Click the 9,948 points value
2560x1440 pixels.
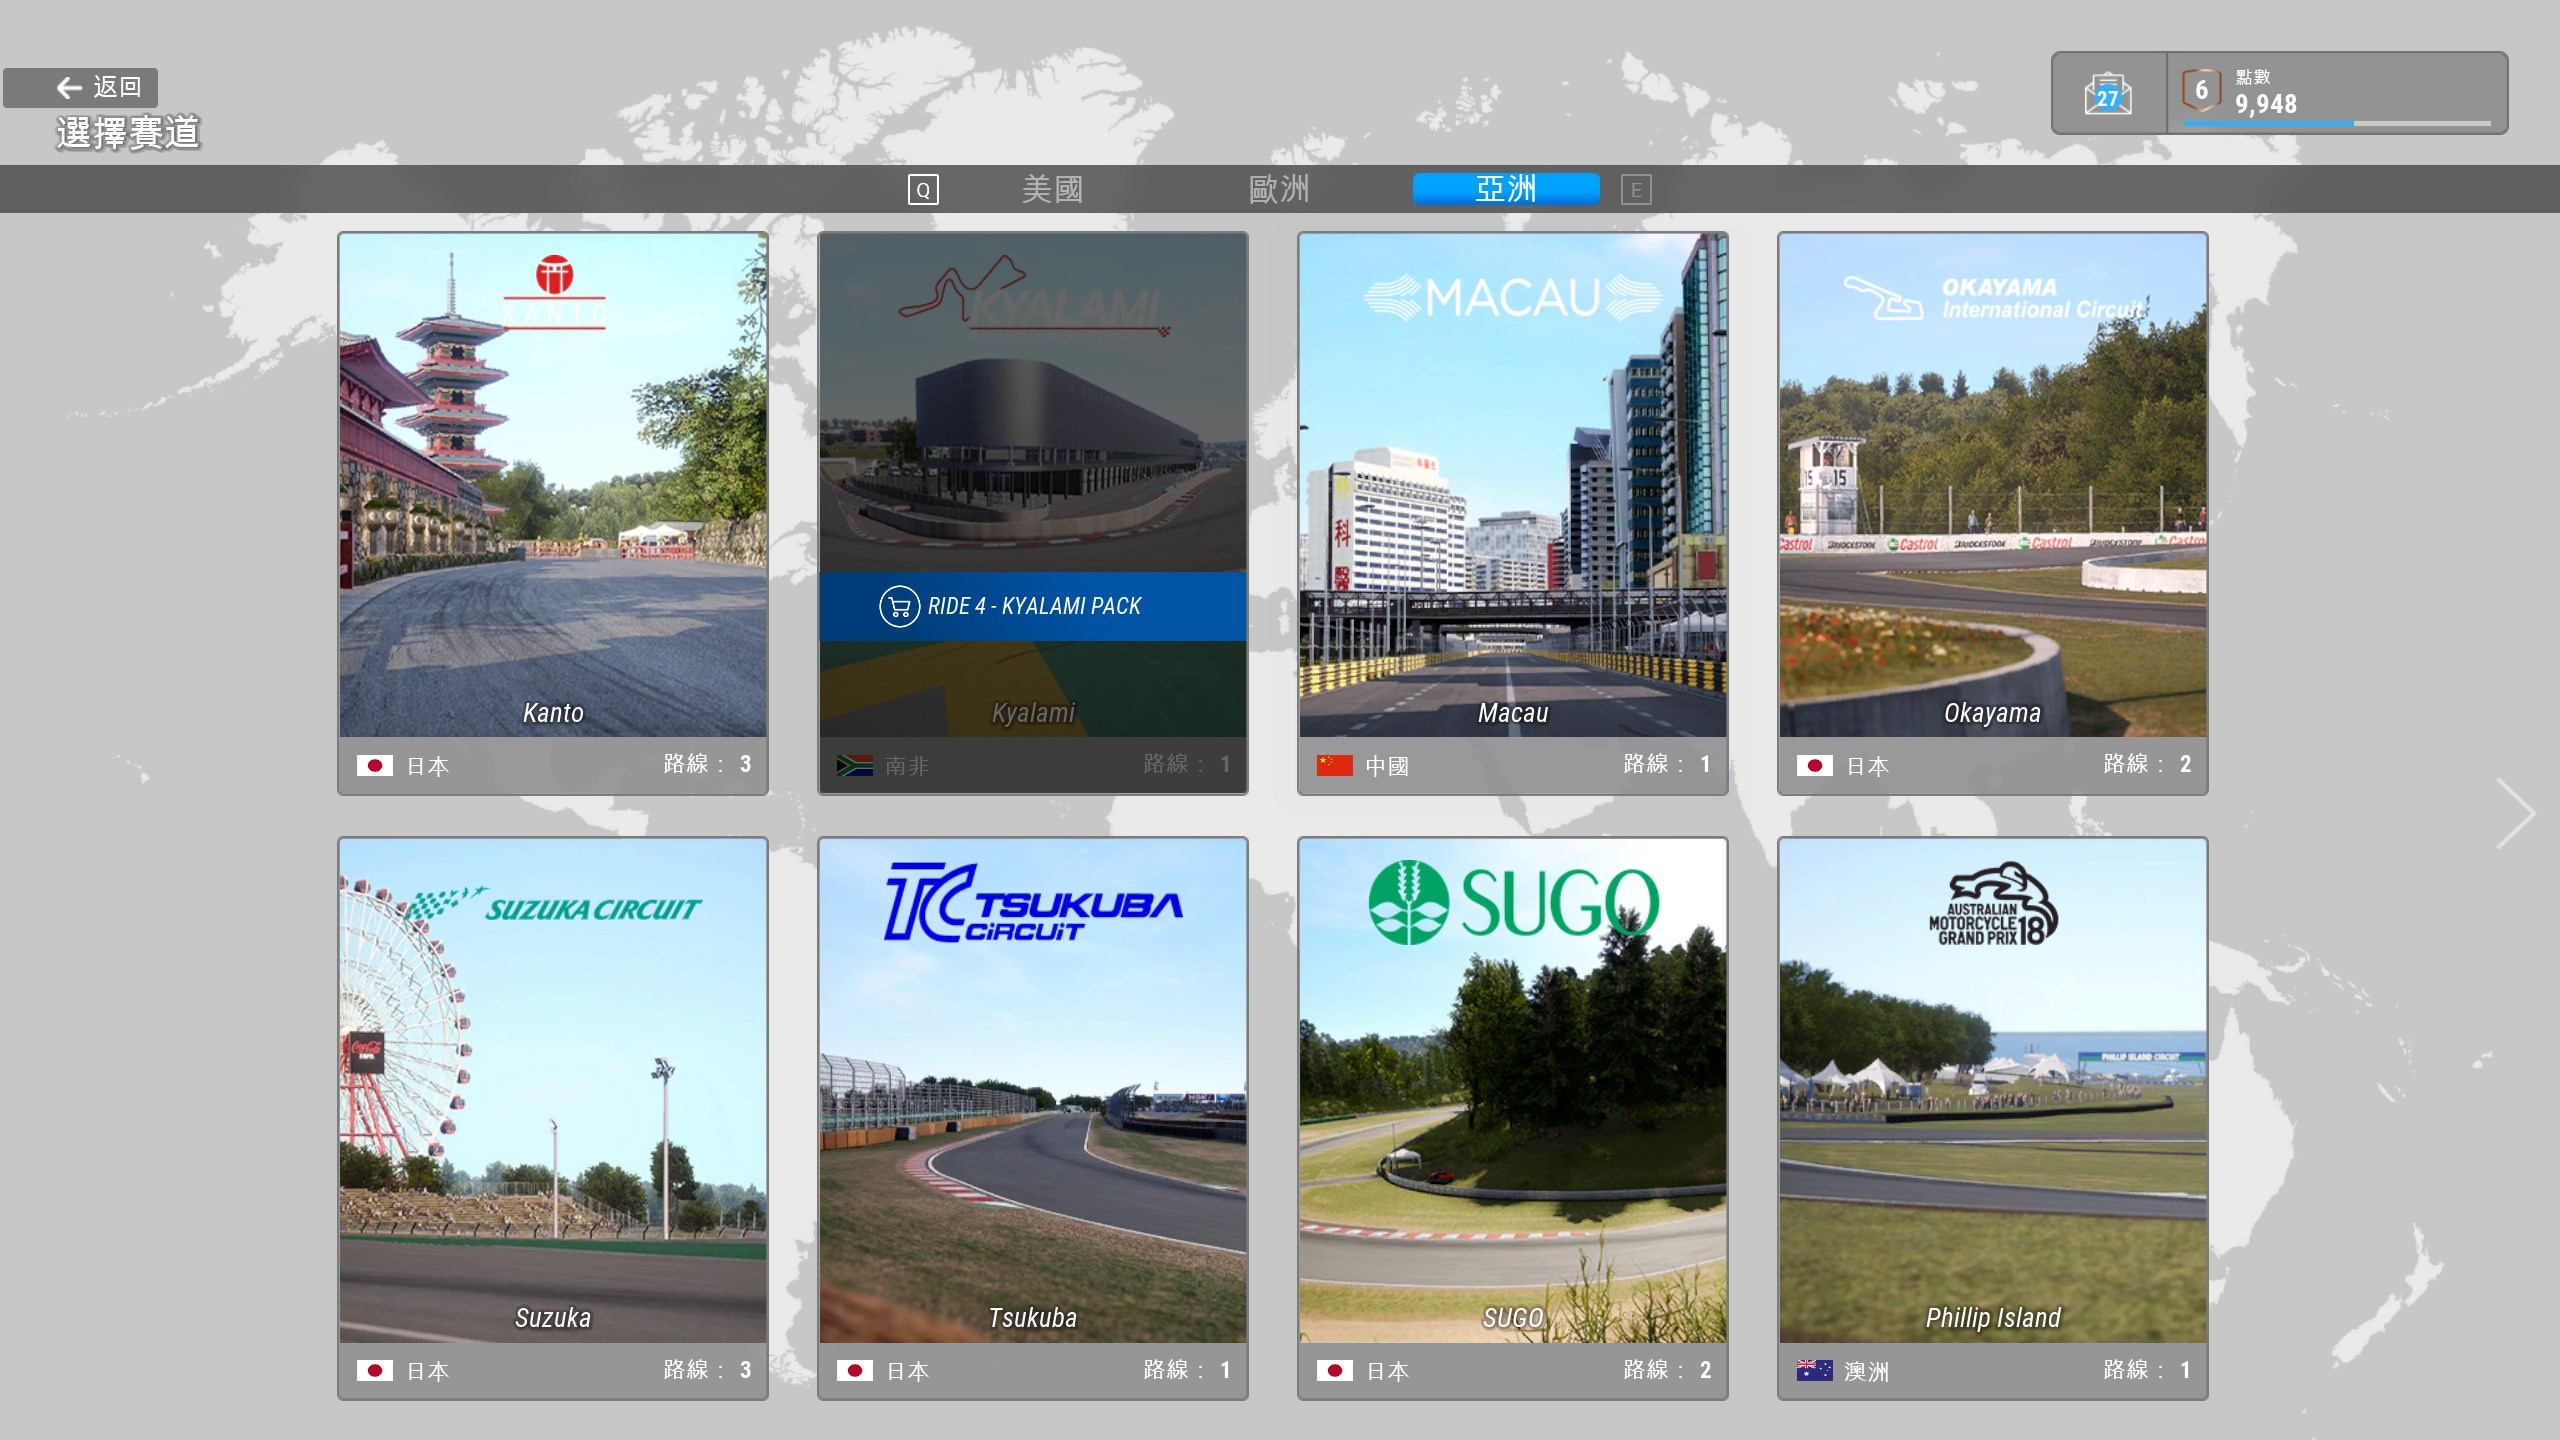2266,104
